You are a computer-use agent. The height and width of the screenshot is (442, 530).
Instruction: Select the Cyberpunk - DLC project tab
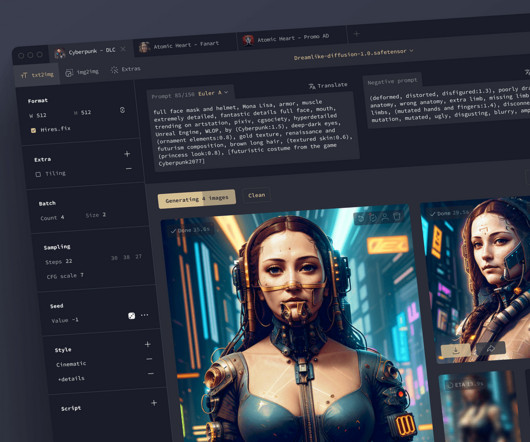coord(92,51)
